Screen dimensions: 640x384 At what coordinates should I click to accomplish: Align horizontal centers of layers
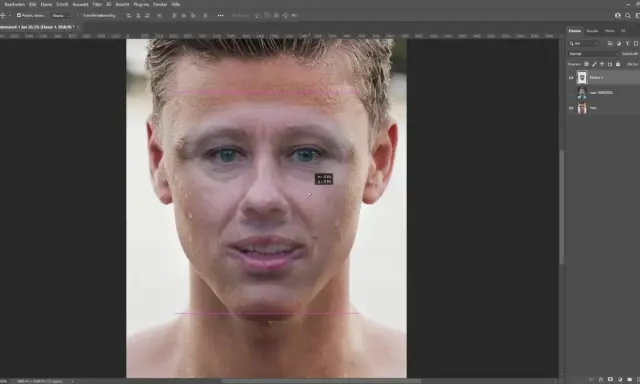pyautogui.click(x=138, y=16)
